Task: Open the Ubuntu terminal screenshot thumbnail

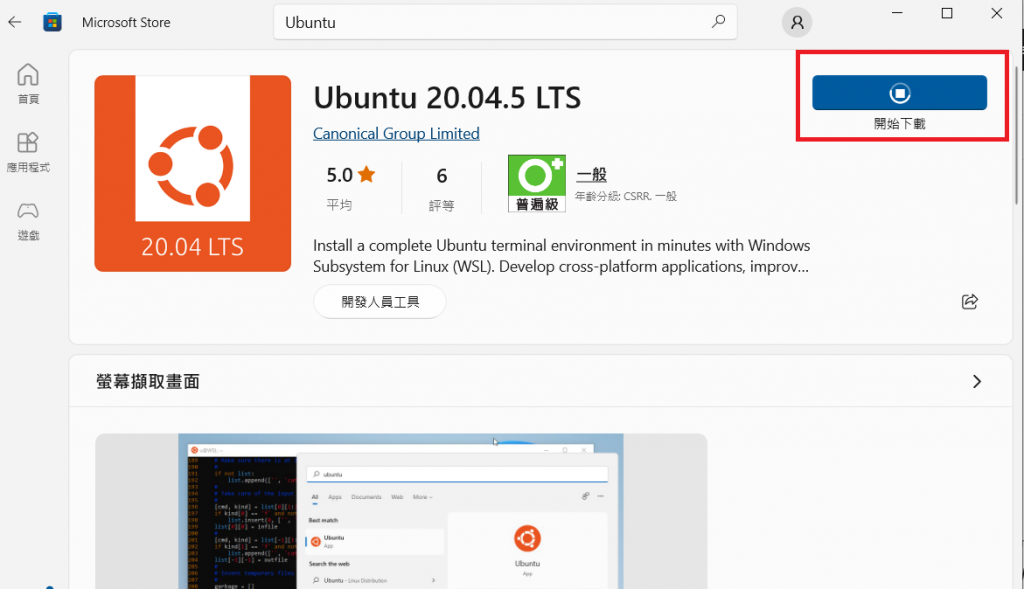Action: 401,511
